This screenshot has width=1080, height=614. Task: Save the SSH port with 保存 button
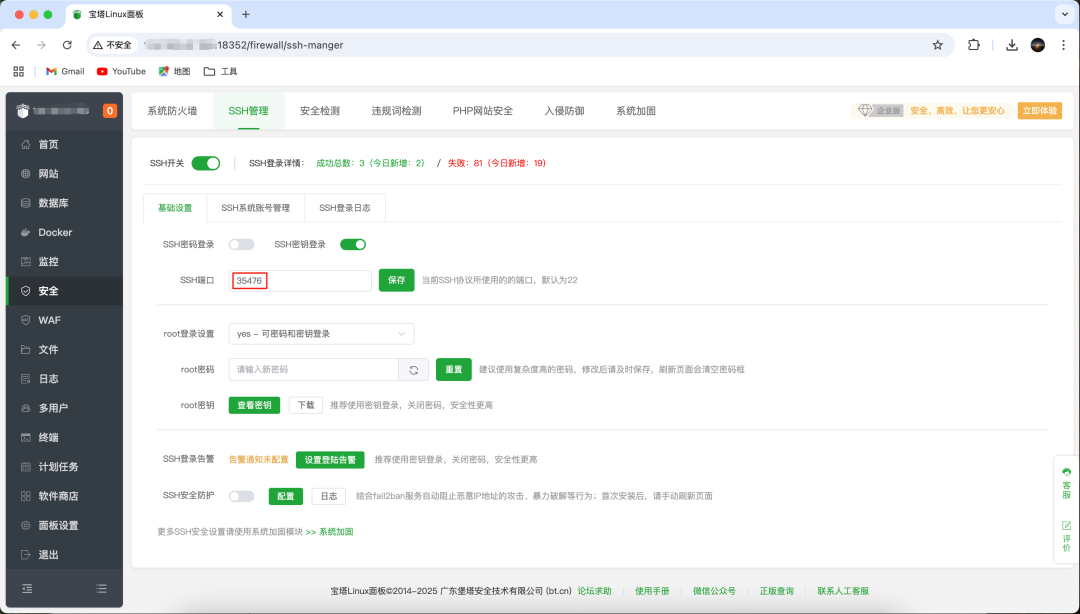point(396,280)
